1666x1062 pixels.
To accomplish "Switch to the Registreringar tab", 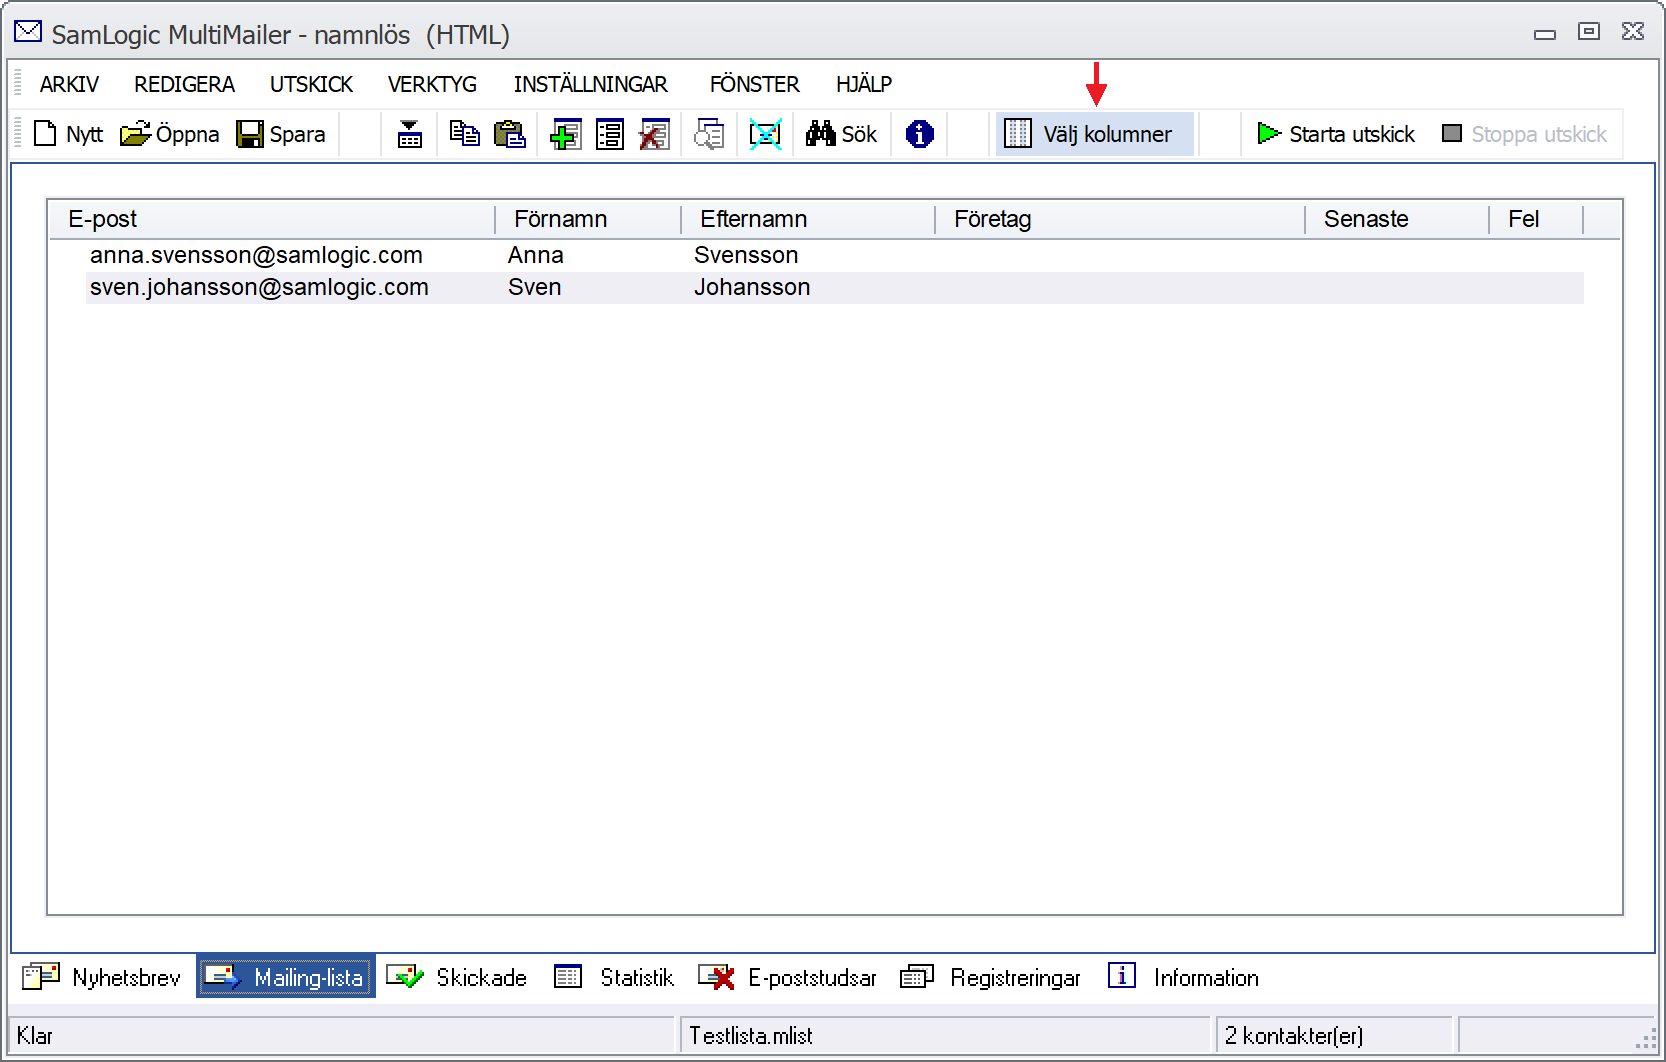I will pyautogui.click(x=991, y=977).
